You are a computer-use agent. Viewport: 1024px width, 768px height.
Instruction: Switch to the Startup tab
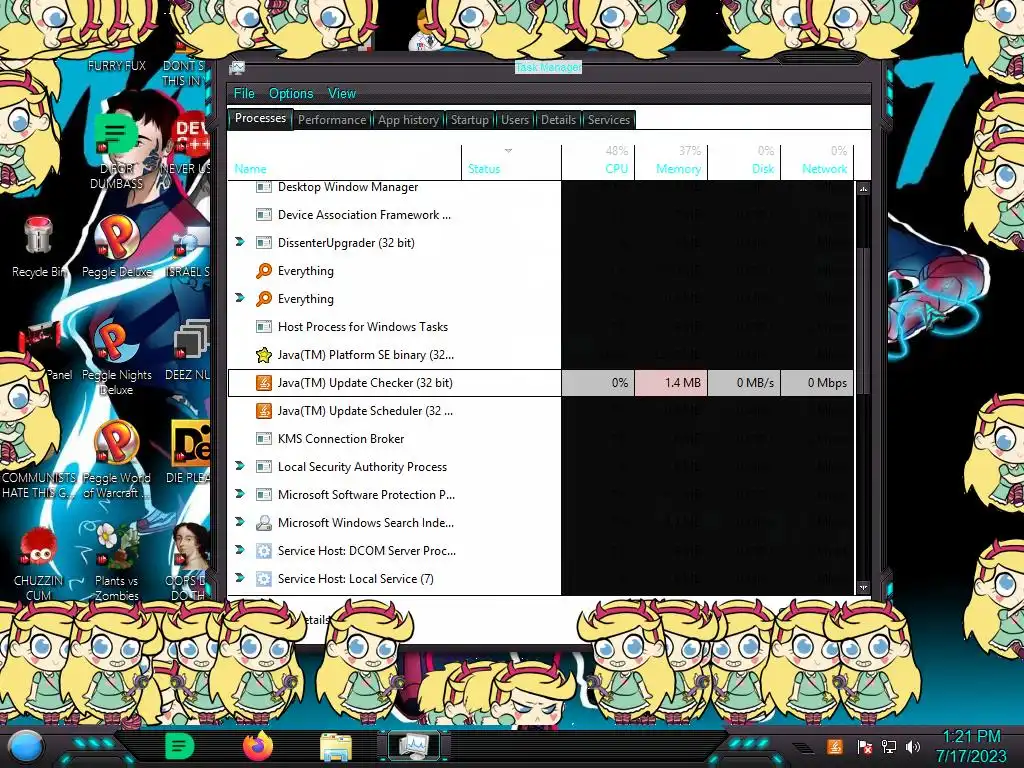470,120
